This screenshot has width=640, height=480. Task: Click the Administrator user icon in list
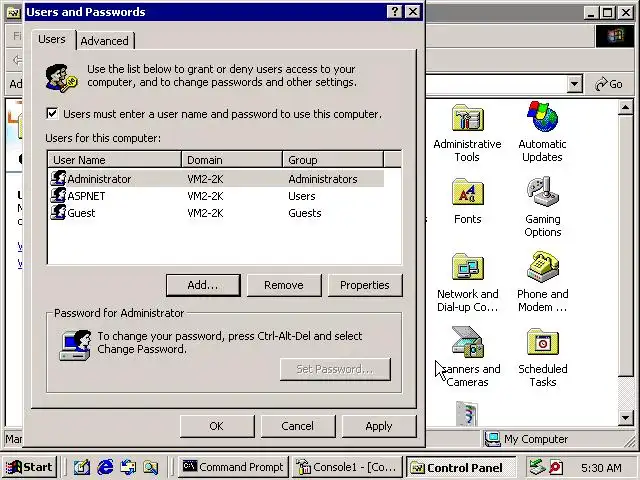click(58, 178)
